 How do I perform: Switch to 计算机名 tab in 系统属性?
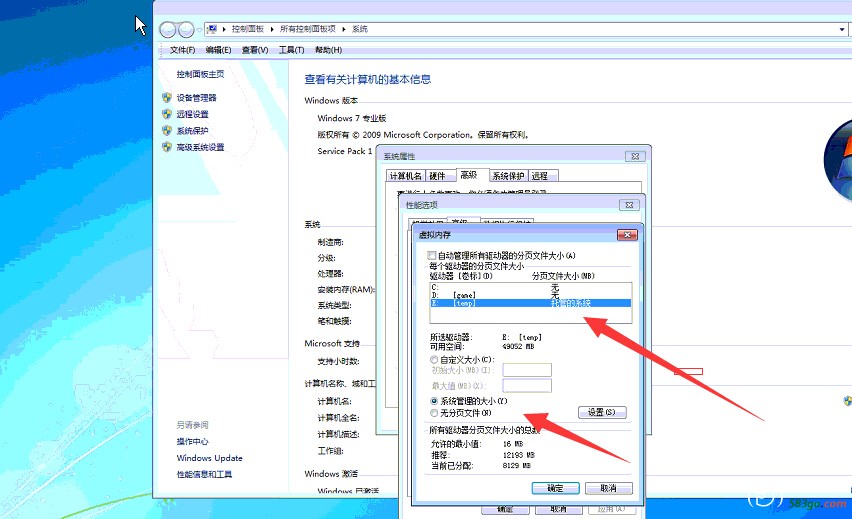click(x=405, y=176)
